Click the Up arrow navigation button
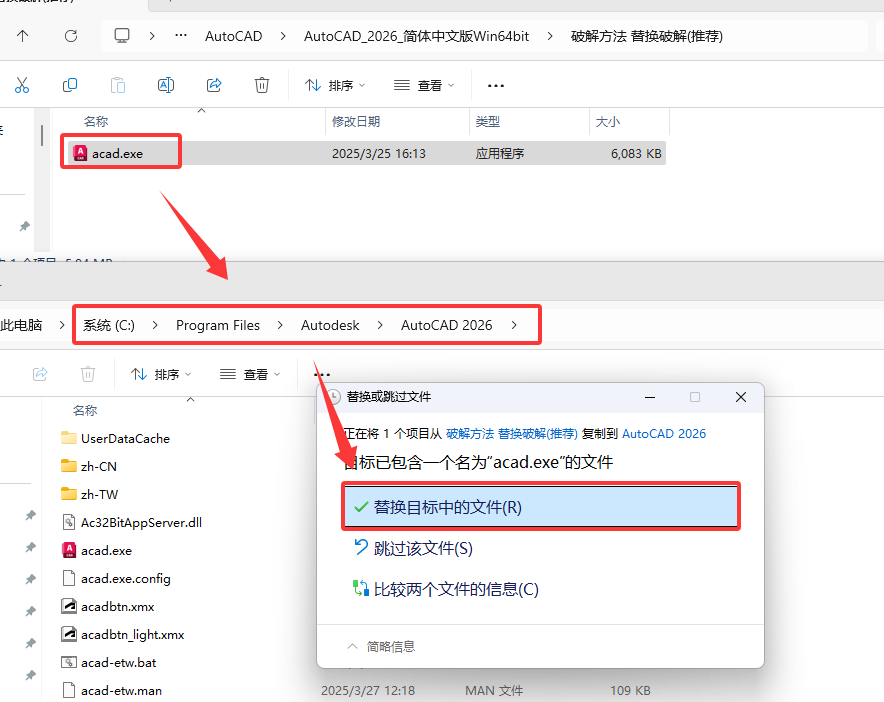The image size is (884, 702). (23, 36)
